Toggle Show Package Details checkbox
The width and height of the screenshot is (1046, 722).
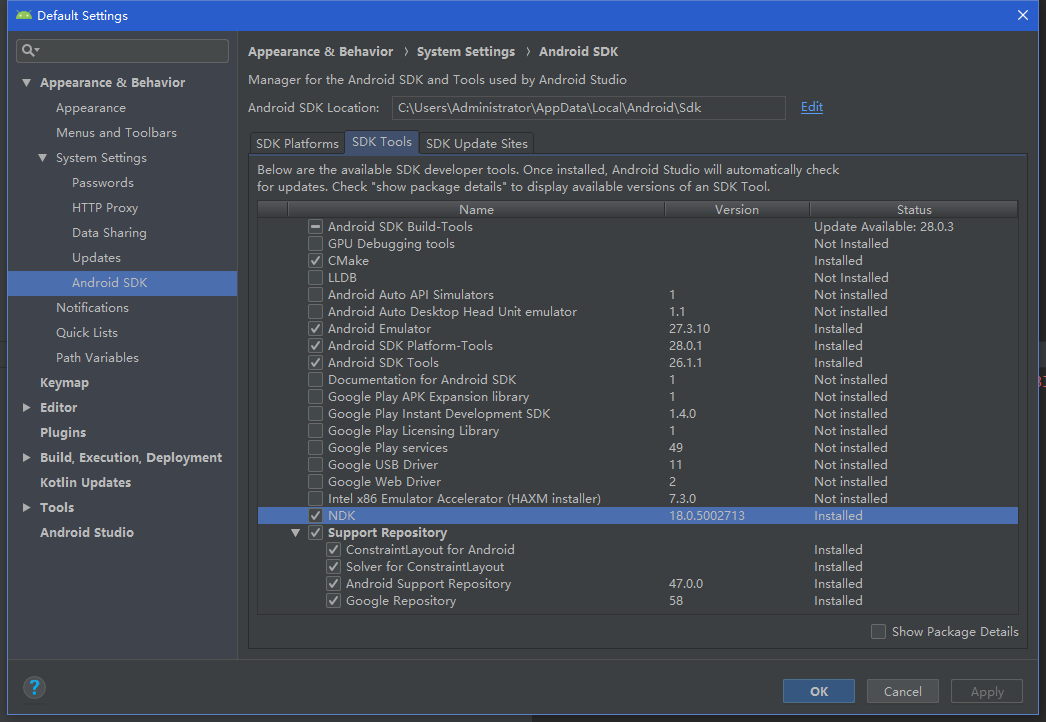tap(879, 631)
